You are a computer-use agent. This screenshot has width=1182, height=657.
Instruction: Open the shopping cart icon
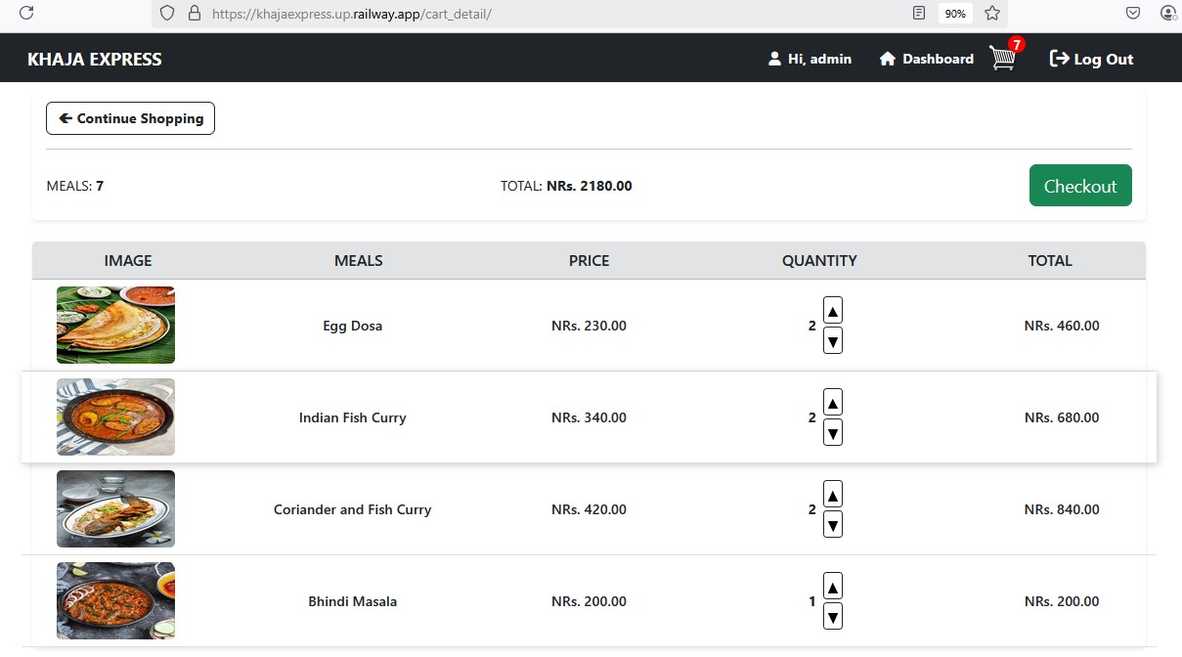coord(1003,59)
